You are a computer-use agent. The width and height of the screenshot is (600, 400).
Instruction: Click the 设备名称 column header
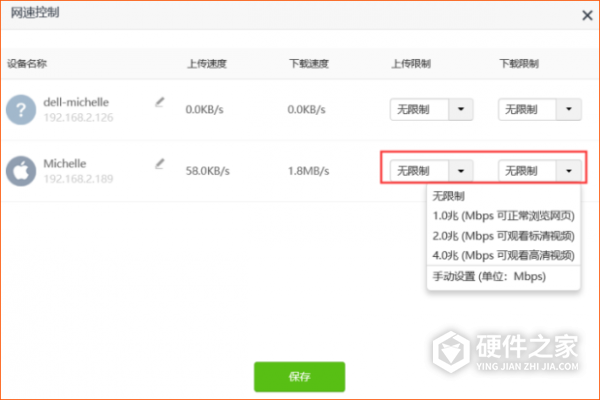(27, 63)
